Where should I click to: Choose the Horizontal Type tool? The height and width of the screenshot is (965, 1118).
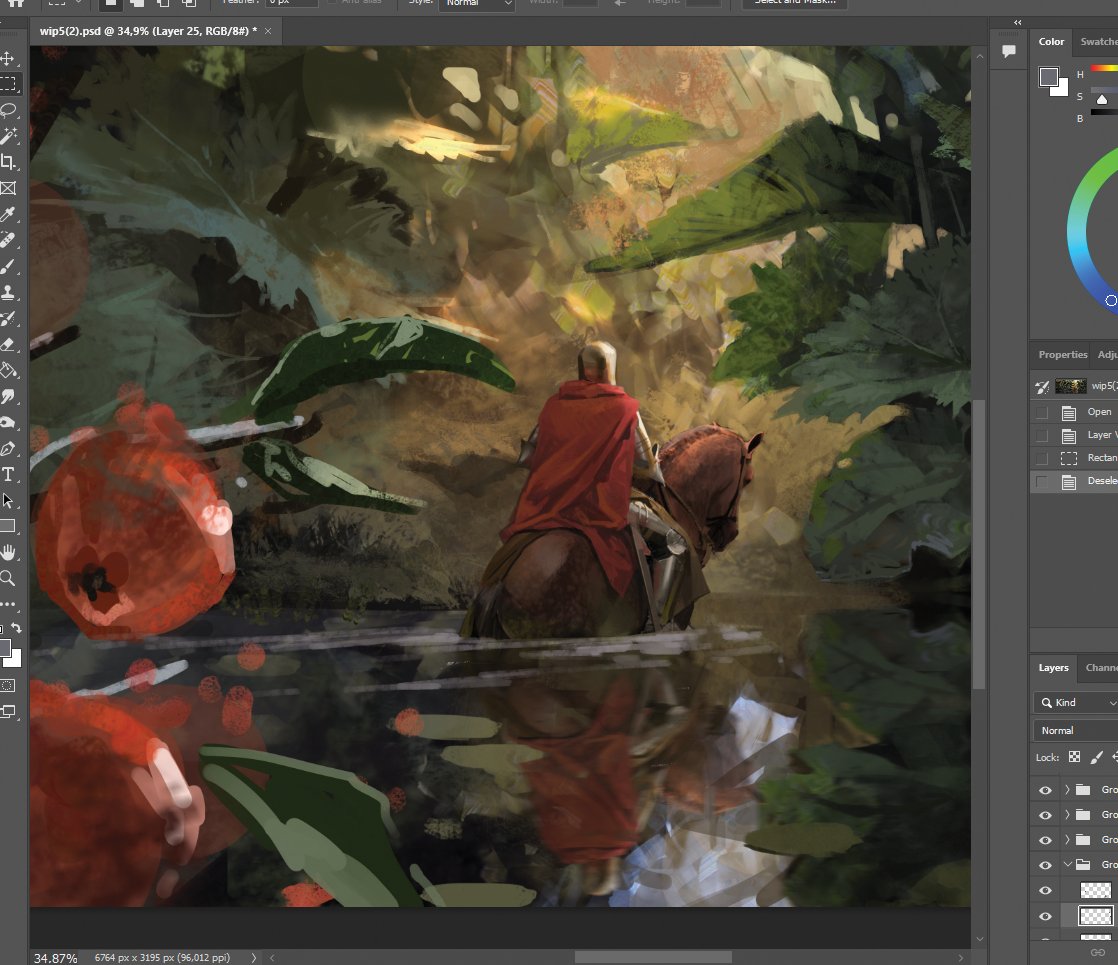click(8, 475)
